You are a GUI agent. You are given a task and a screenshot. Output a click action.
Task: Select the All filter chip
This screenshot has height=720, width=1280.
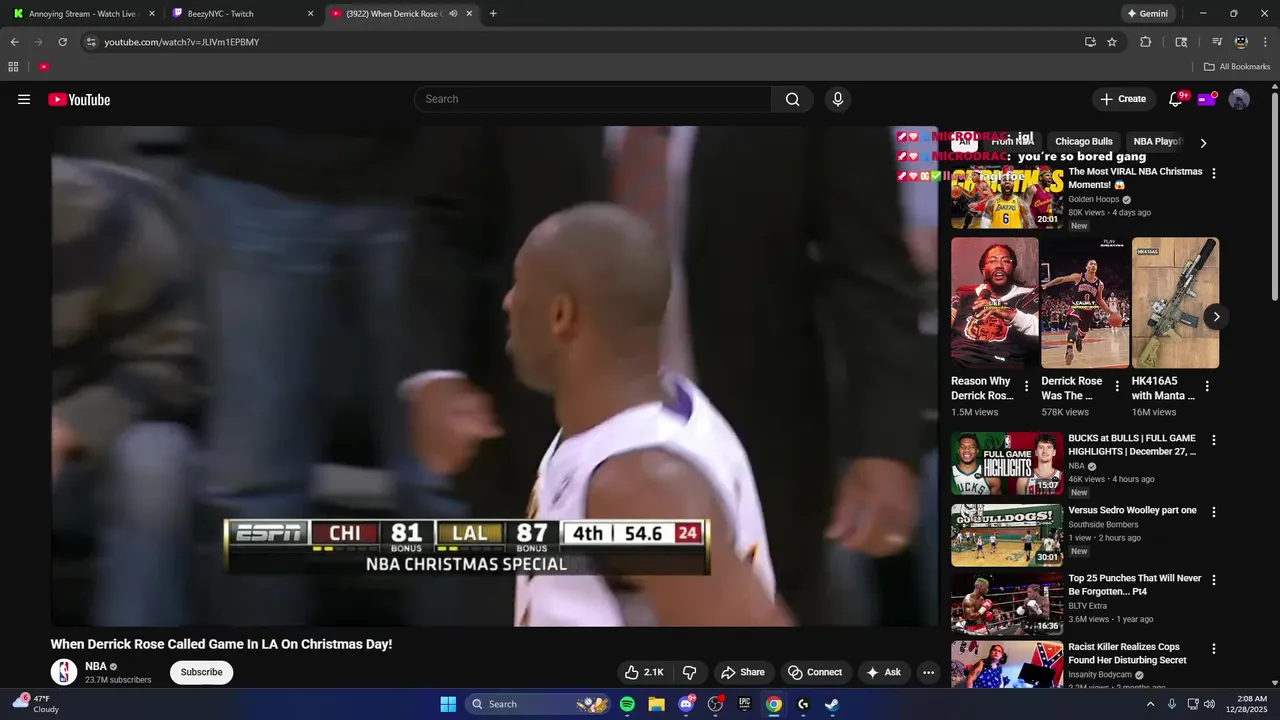964,142
